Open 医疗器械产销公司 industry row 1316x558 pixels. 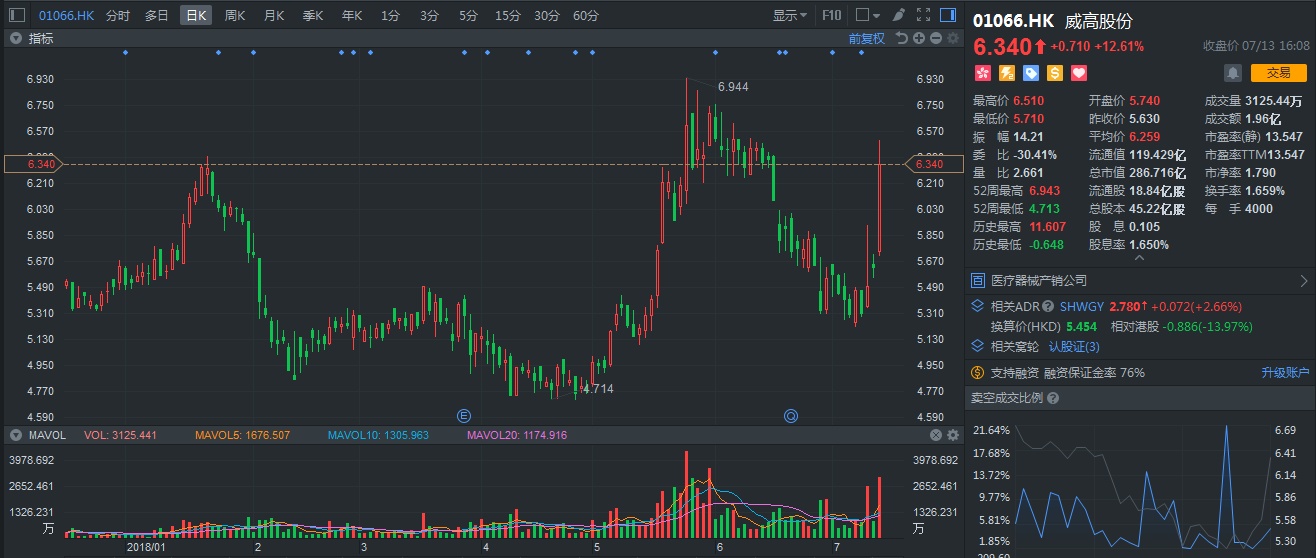pos(1140,281)
